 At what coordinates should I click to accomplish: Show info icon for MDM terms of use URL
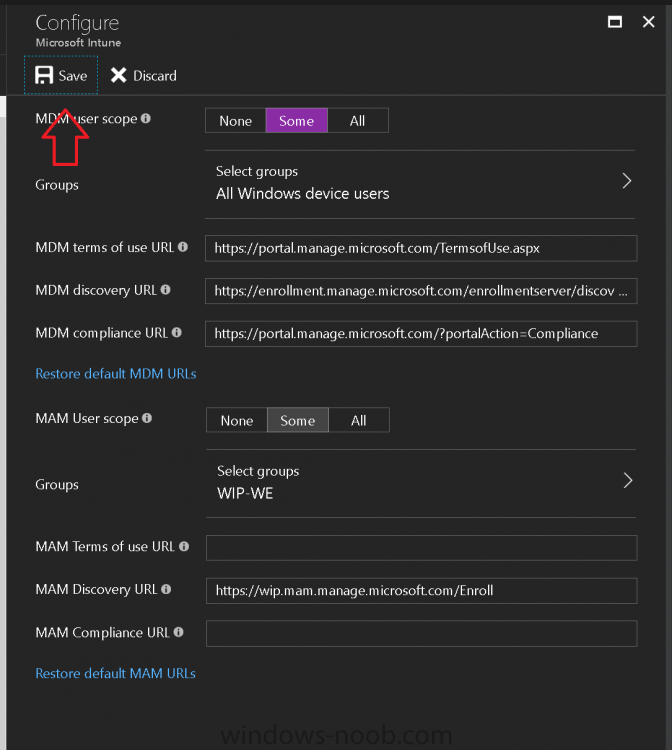pyautogui.click(x=183, y=247)
